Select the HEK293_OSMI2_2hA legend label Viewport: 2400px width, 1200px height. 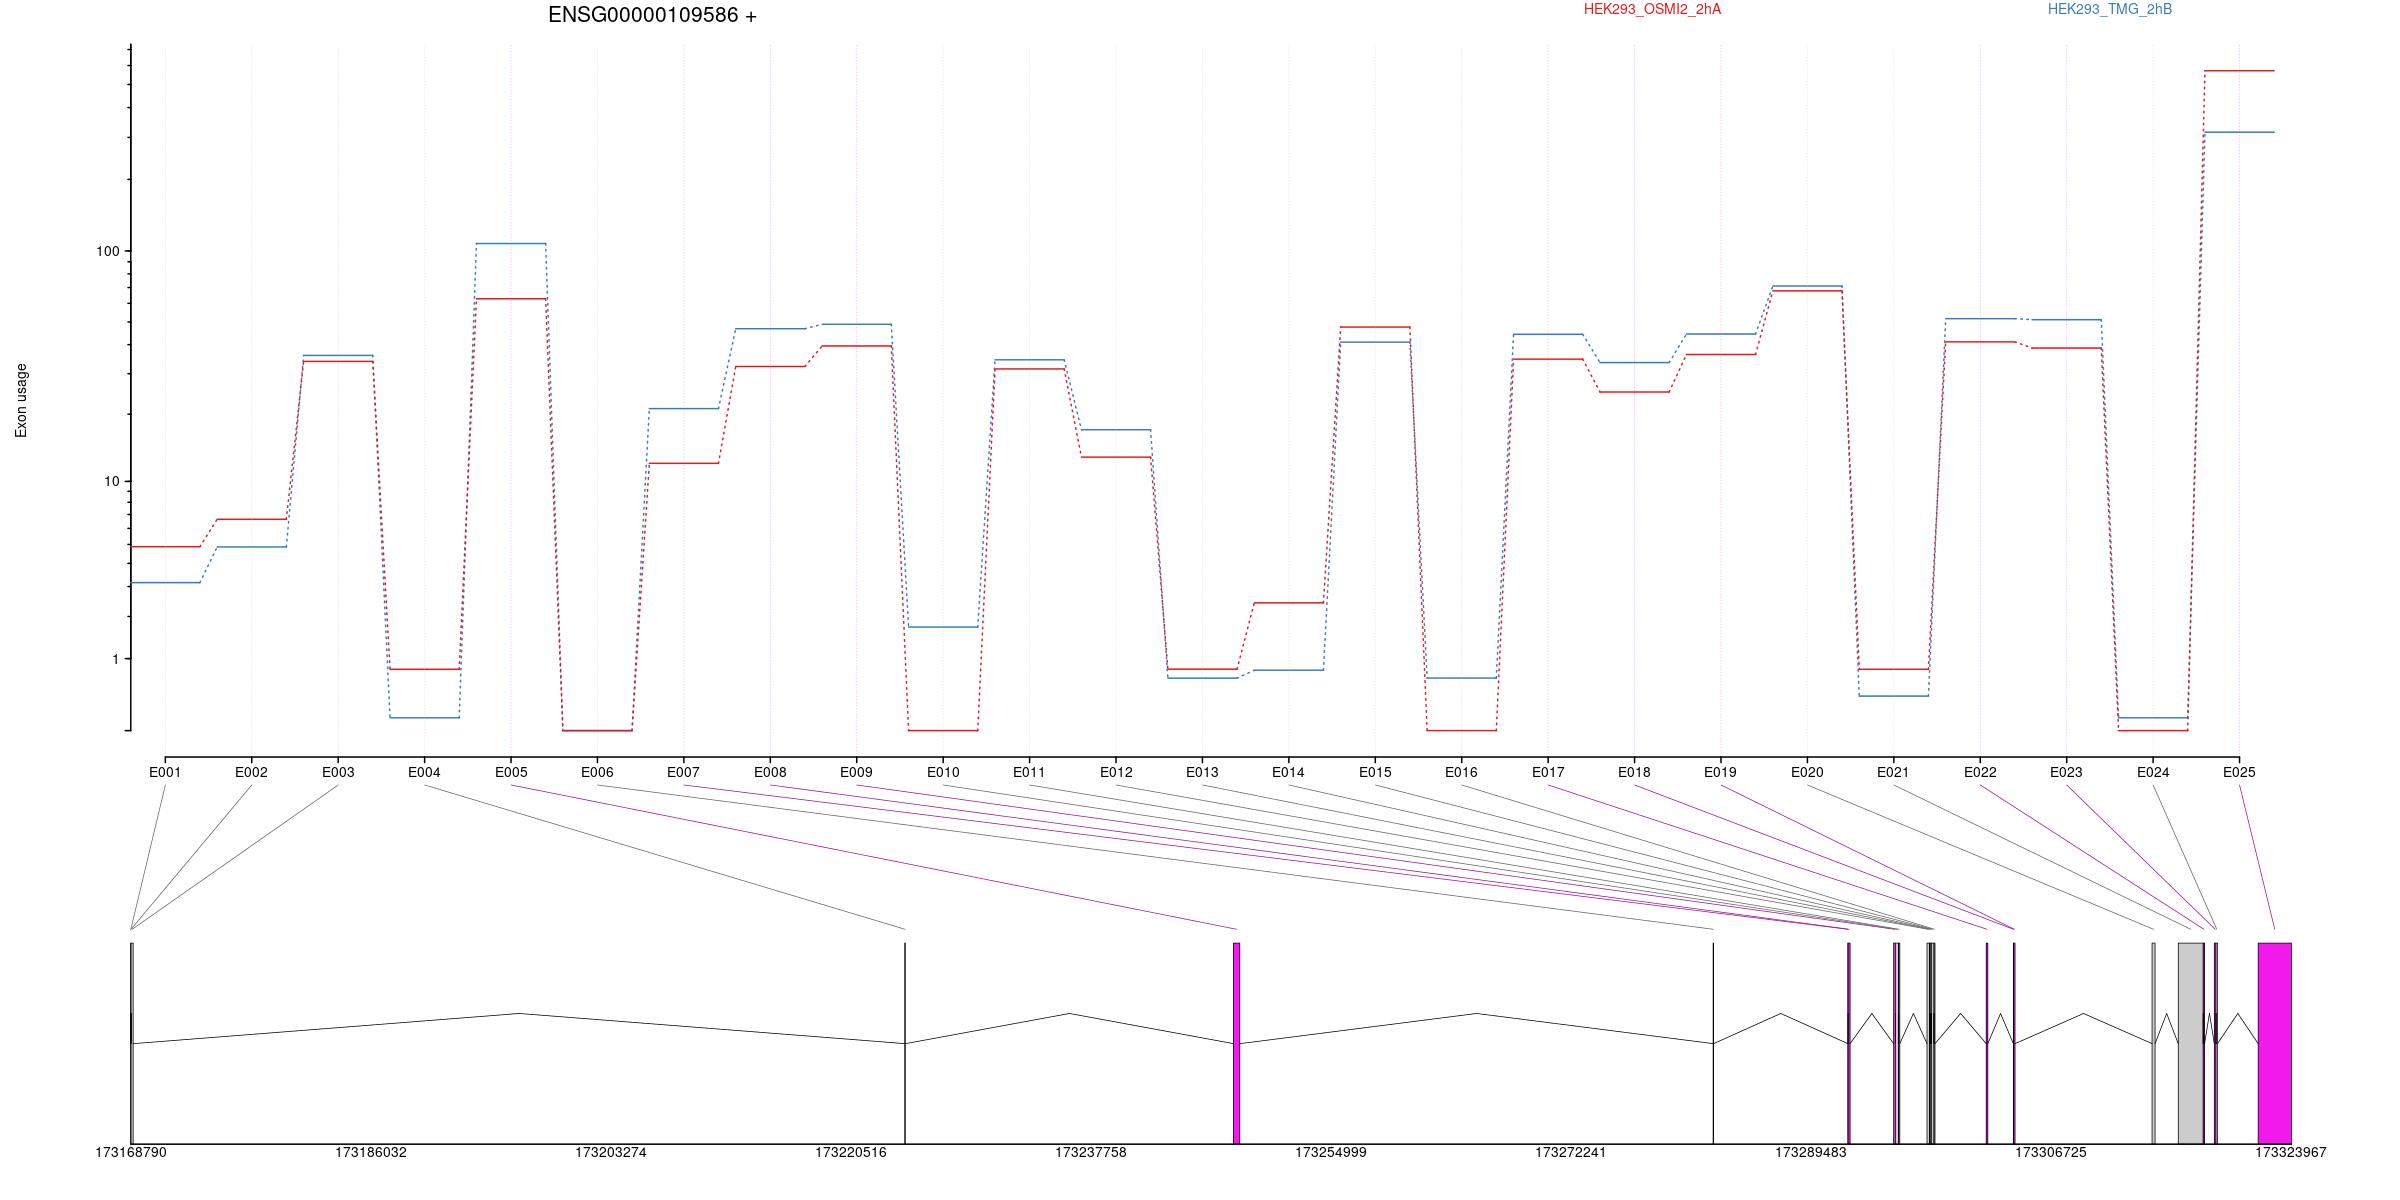click(x=1652, y=9)
